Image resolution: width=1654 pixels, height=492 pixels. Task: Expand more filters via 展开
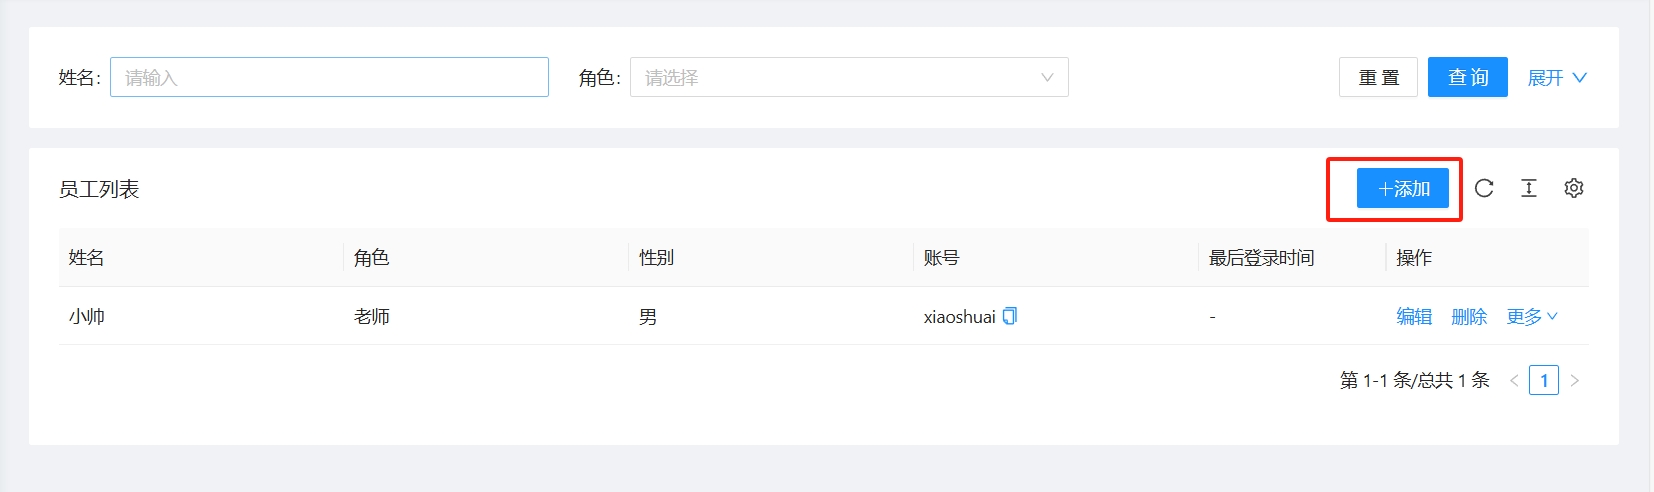point(1556,77)
